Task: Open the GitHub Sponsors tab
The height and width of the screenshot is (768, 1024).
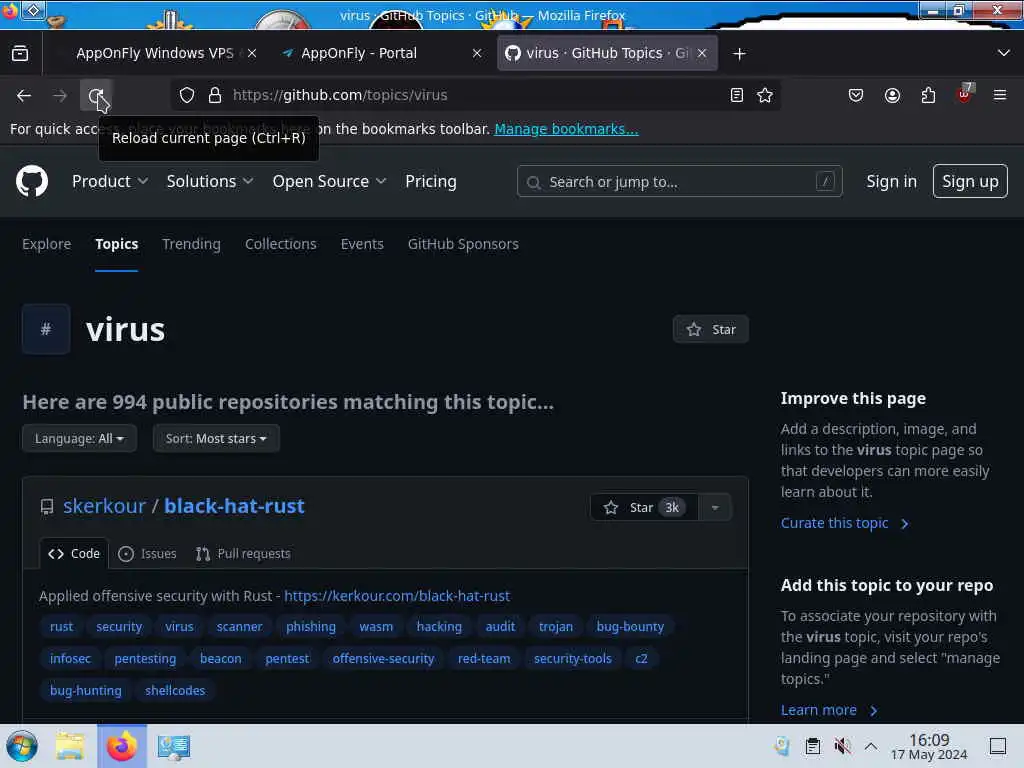Action: coord(463,244)
